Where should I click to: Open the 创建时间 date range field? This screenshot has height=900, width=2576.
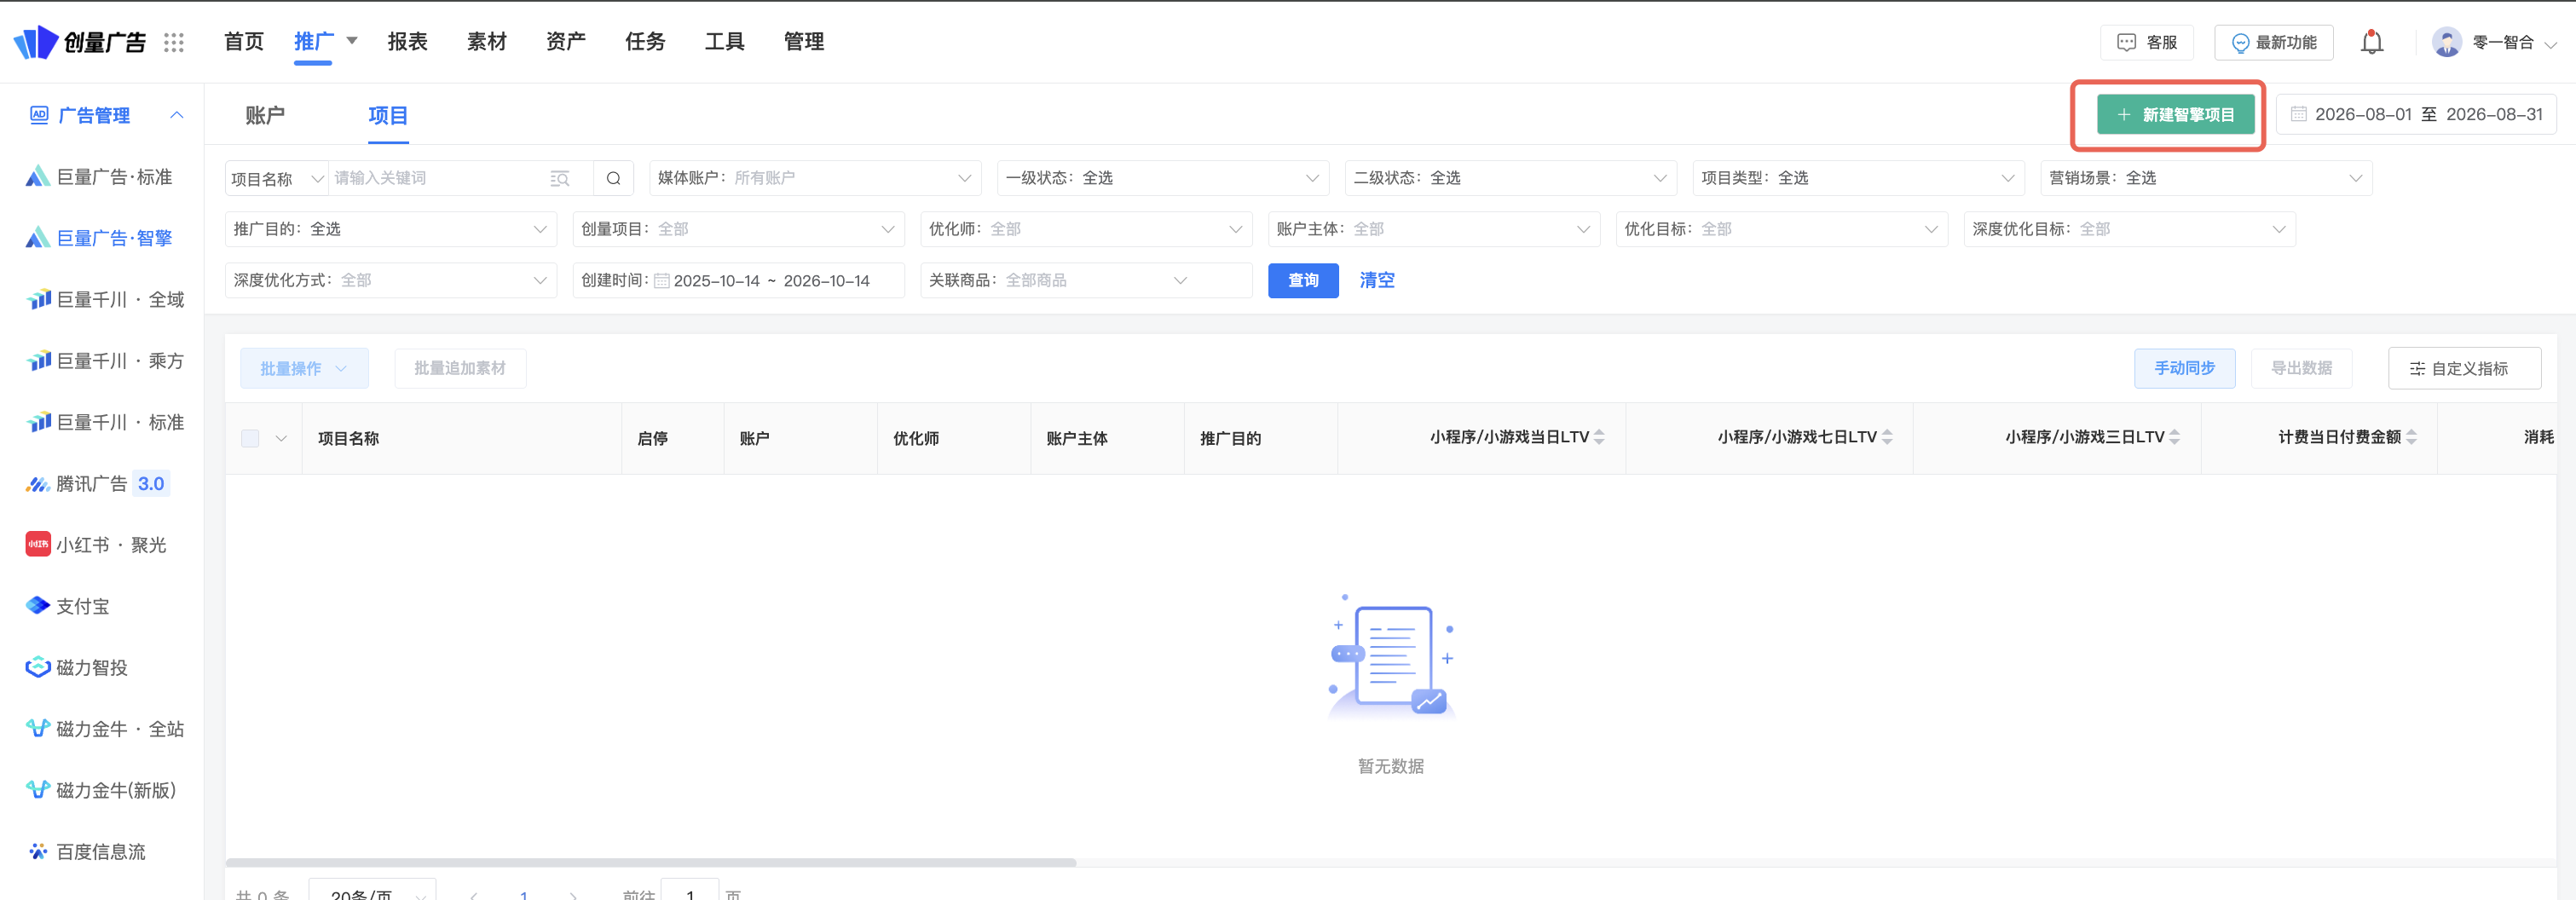[x=739, y=280]
